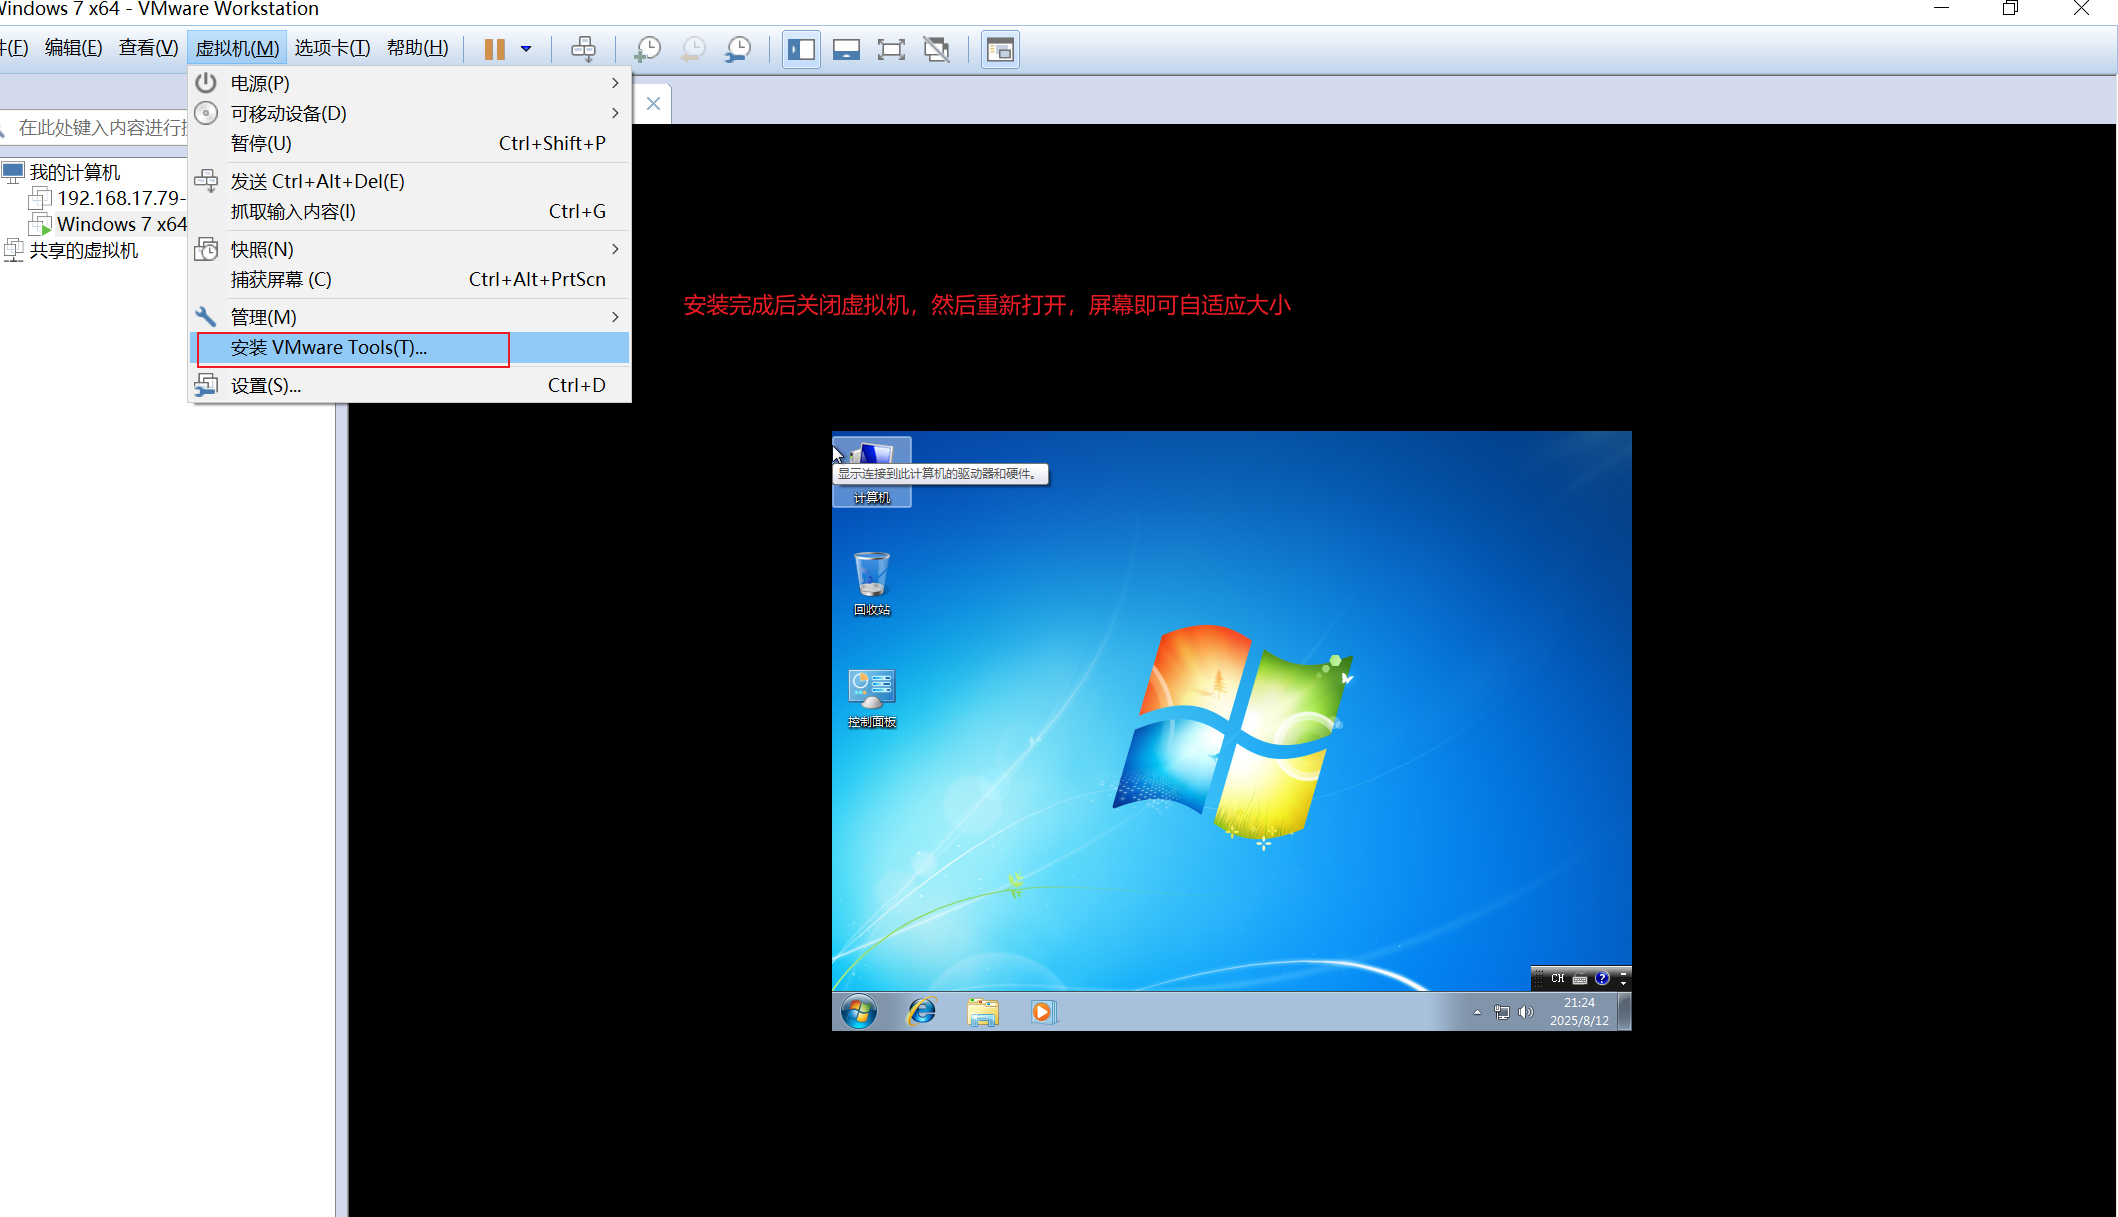Show hidden tray icons arrow in guest

(x=1477, y=1012)
